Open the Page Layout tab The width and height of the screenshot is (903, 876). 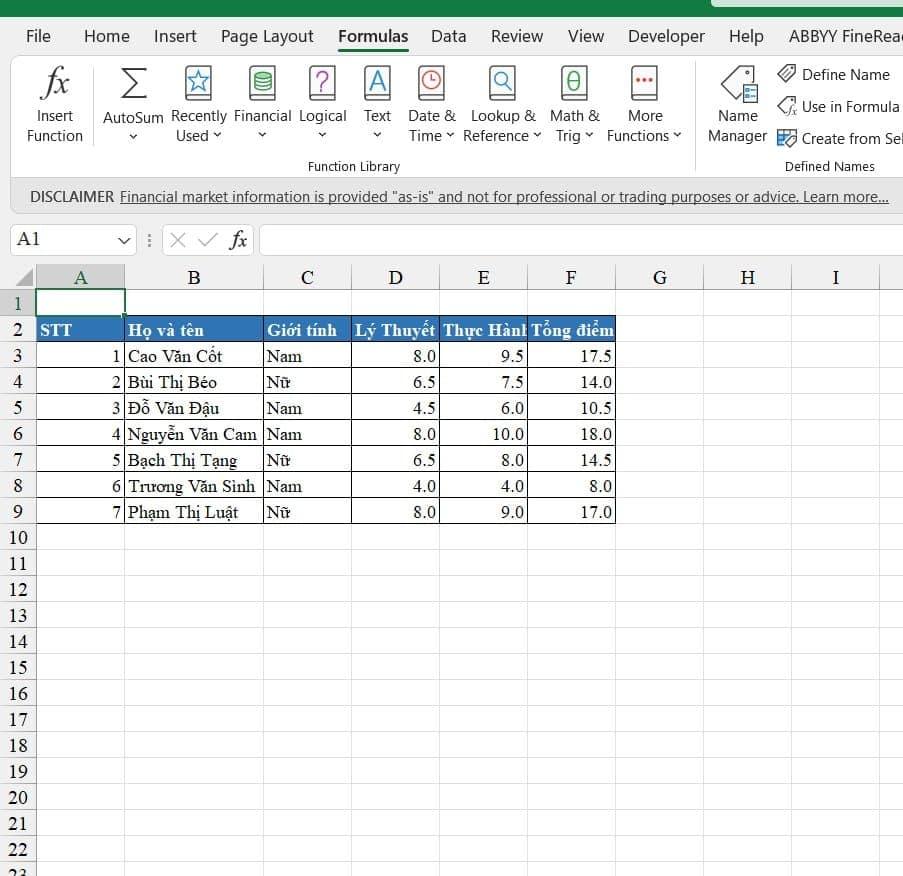(x=267, y=36)
